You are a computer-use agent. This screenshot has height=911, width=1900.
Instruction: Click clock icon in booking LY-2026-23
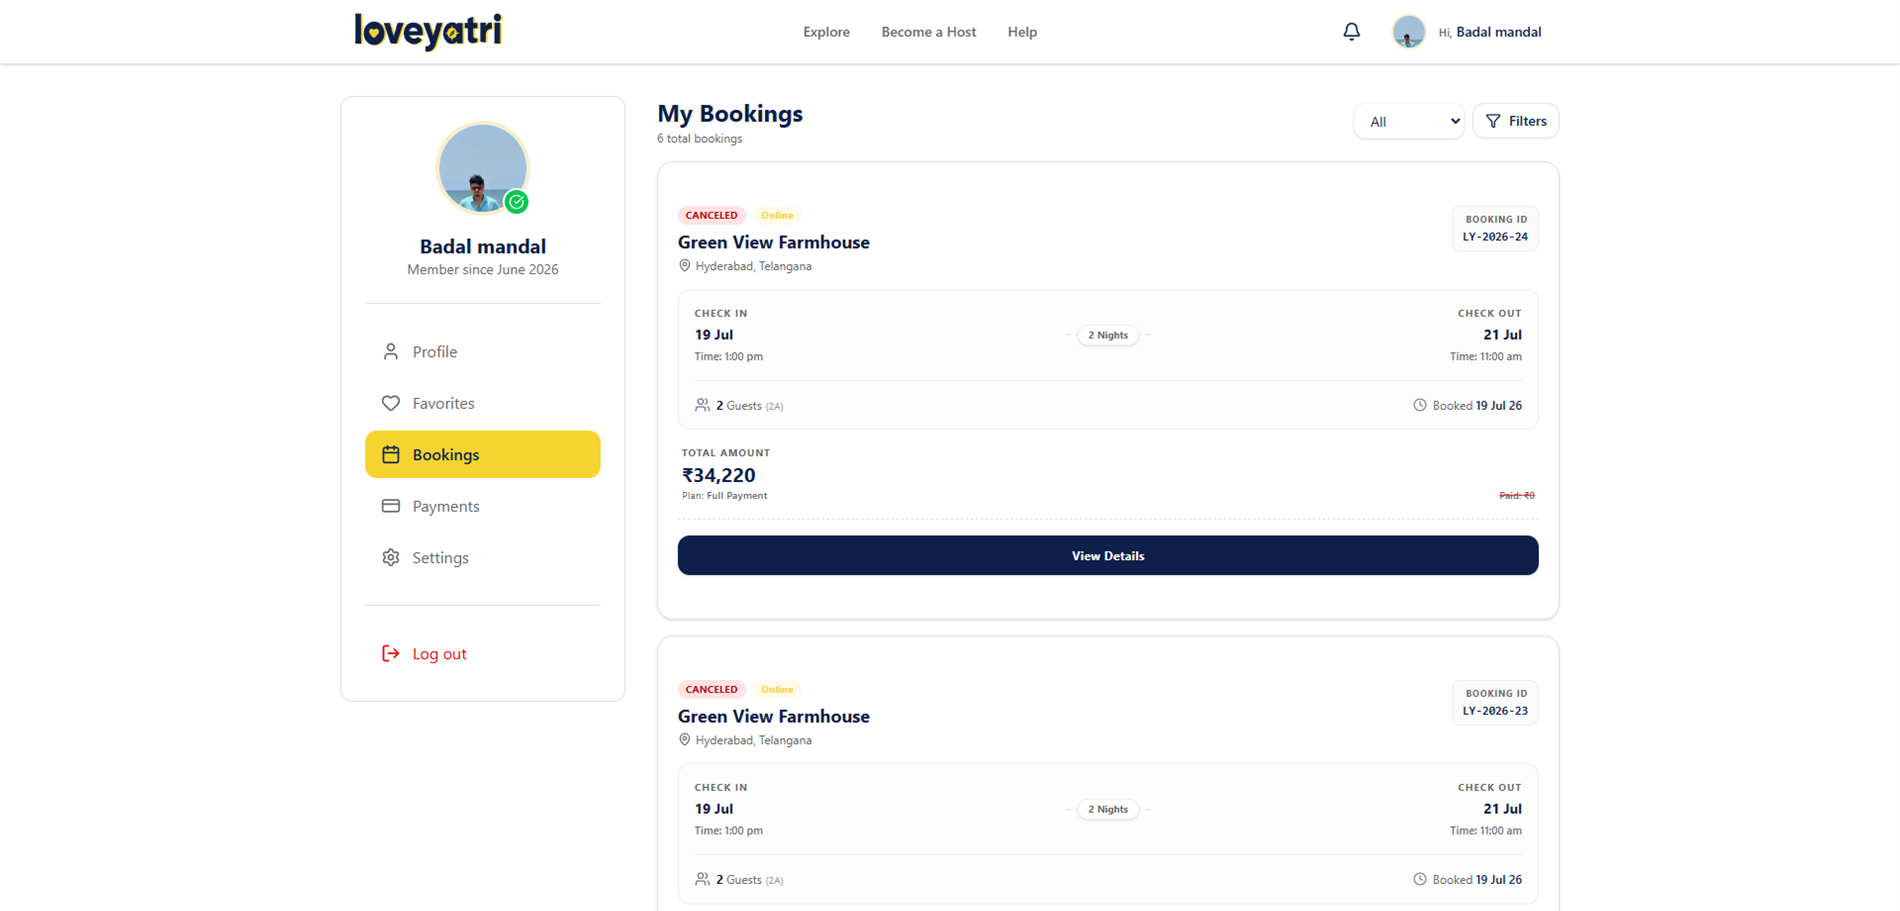(1420, 879)
